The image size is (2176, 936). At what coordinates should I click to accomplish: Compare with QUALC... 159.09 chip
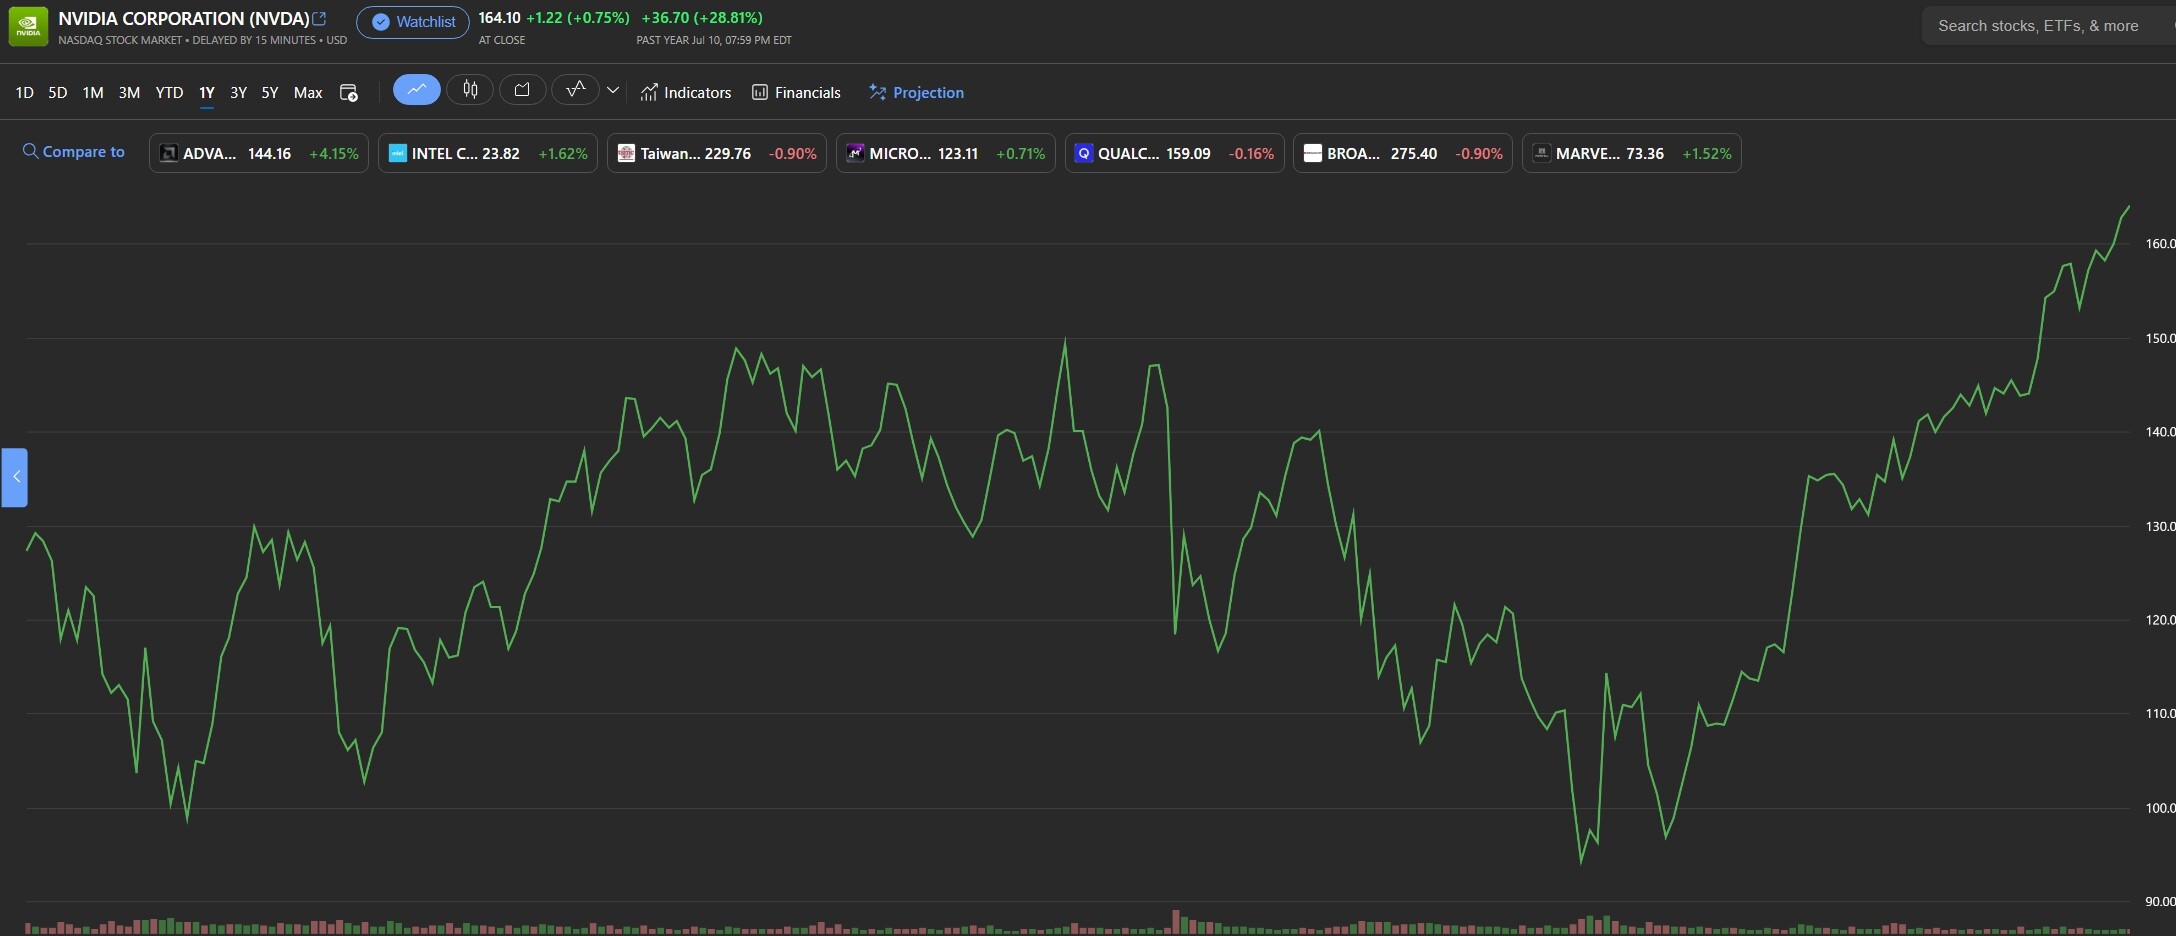point(1175,153)
